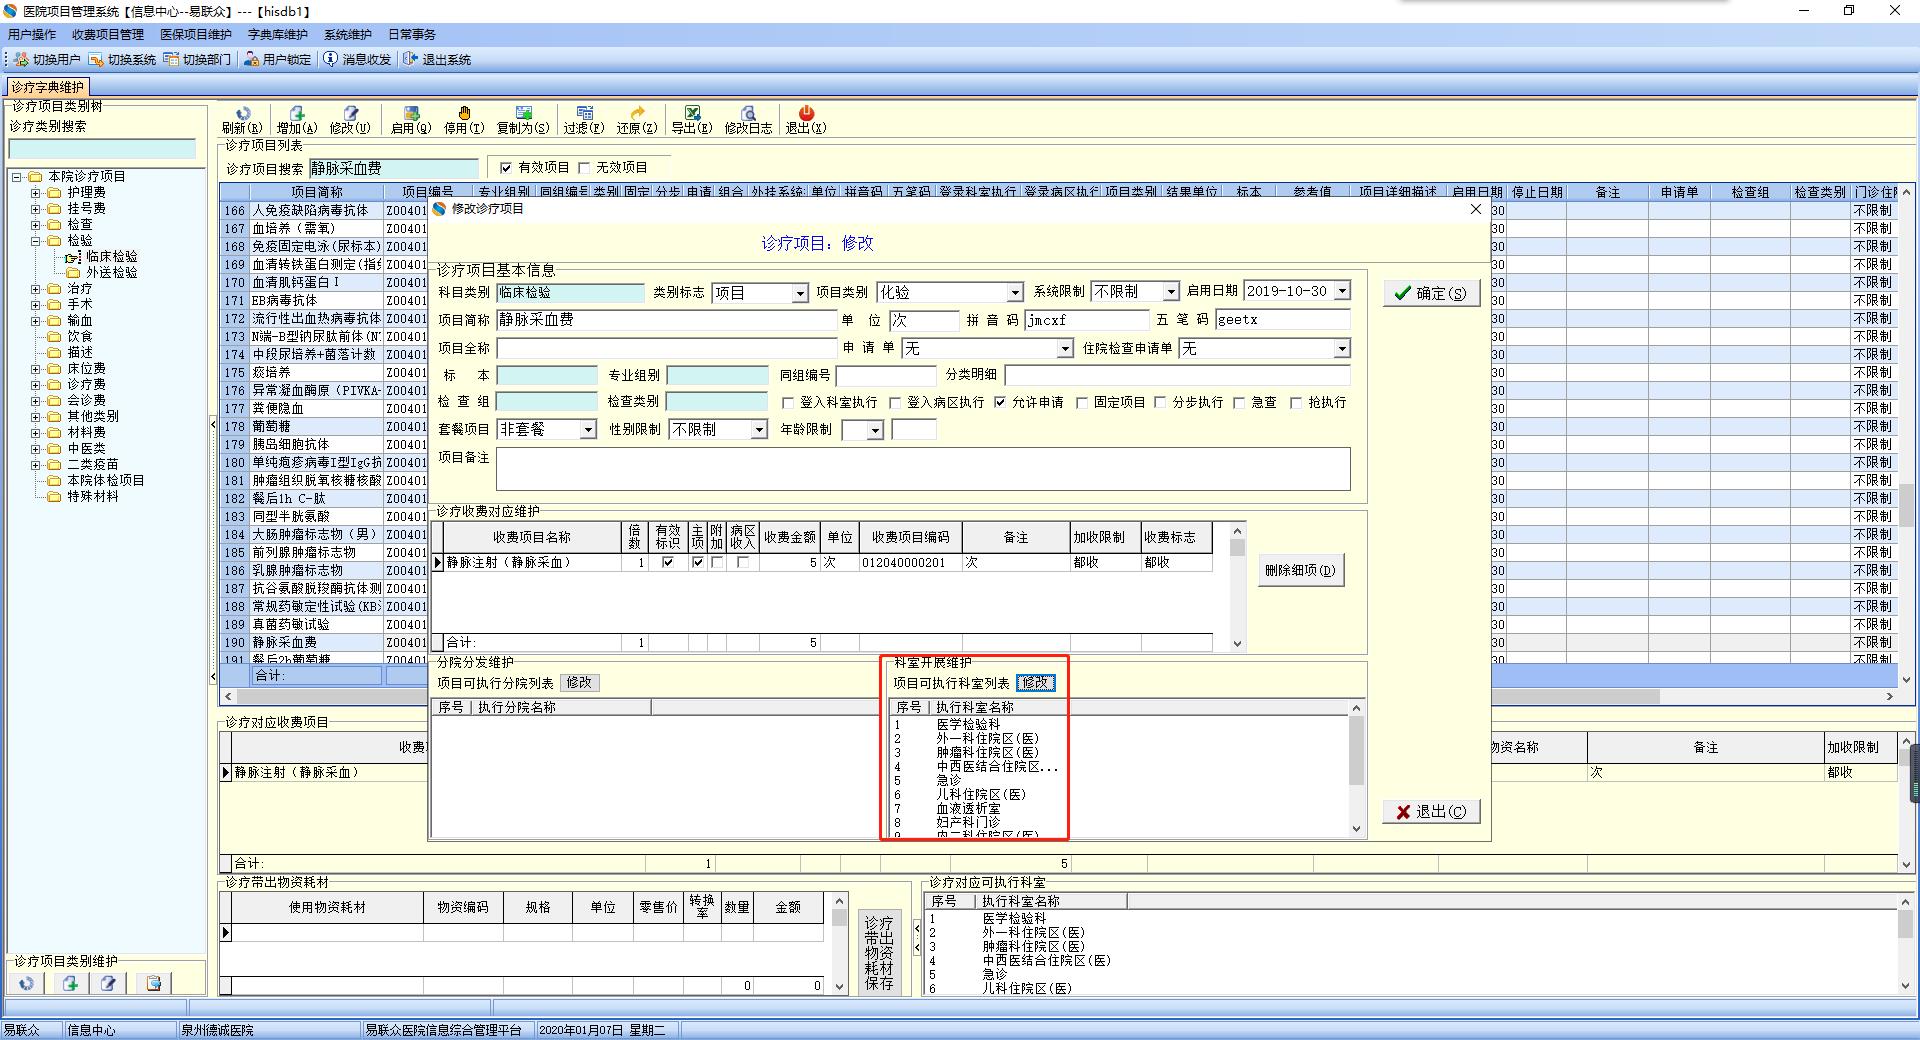Image resolution: width=1920 pixels, height=1040 pixels.
Task: Click the 确定 confirm button
Action: pyautogui.click(x=1430, y=293)
